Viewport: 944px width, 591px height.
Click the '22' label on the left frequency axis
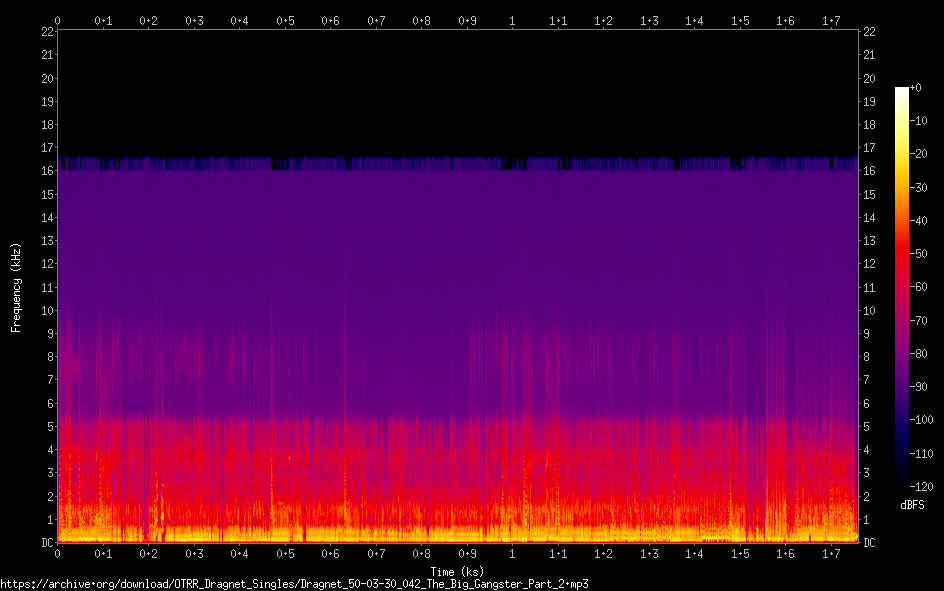click(46, 32)
